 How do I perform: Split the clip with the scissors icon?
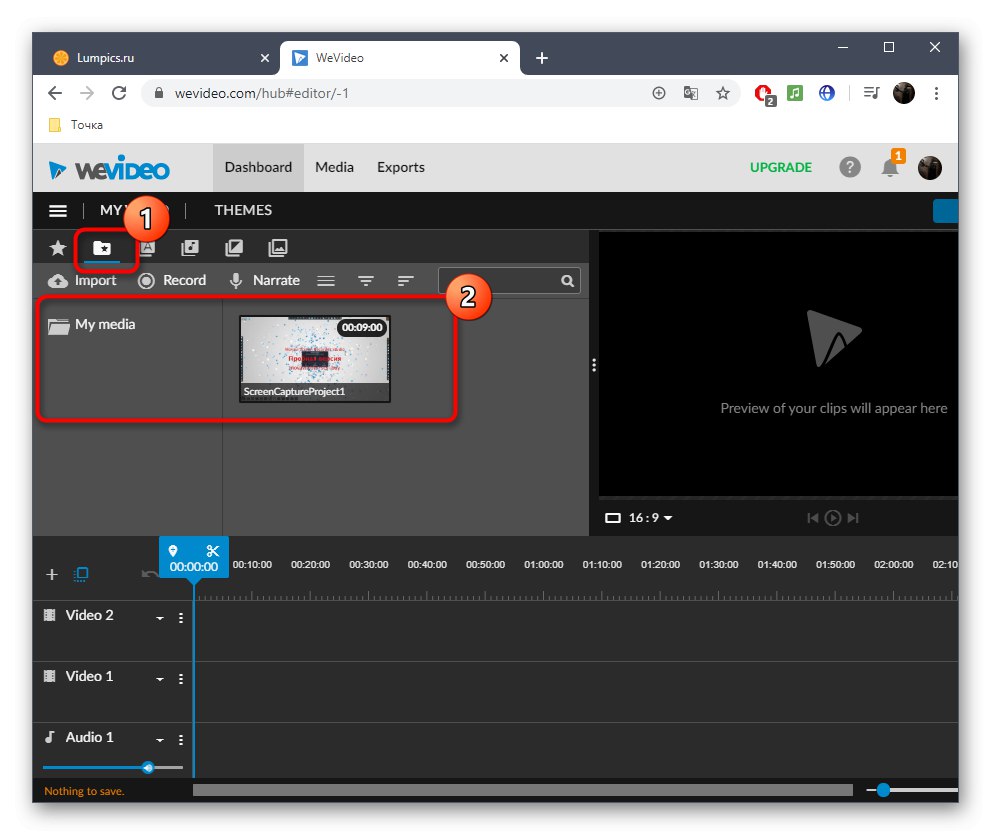pos(213,549)
